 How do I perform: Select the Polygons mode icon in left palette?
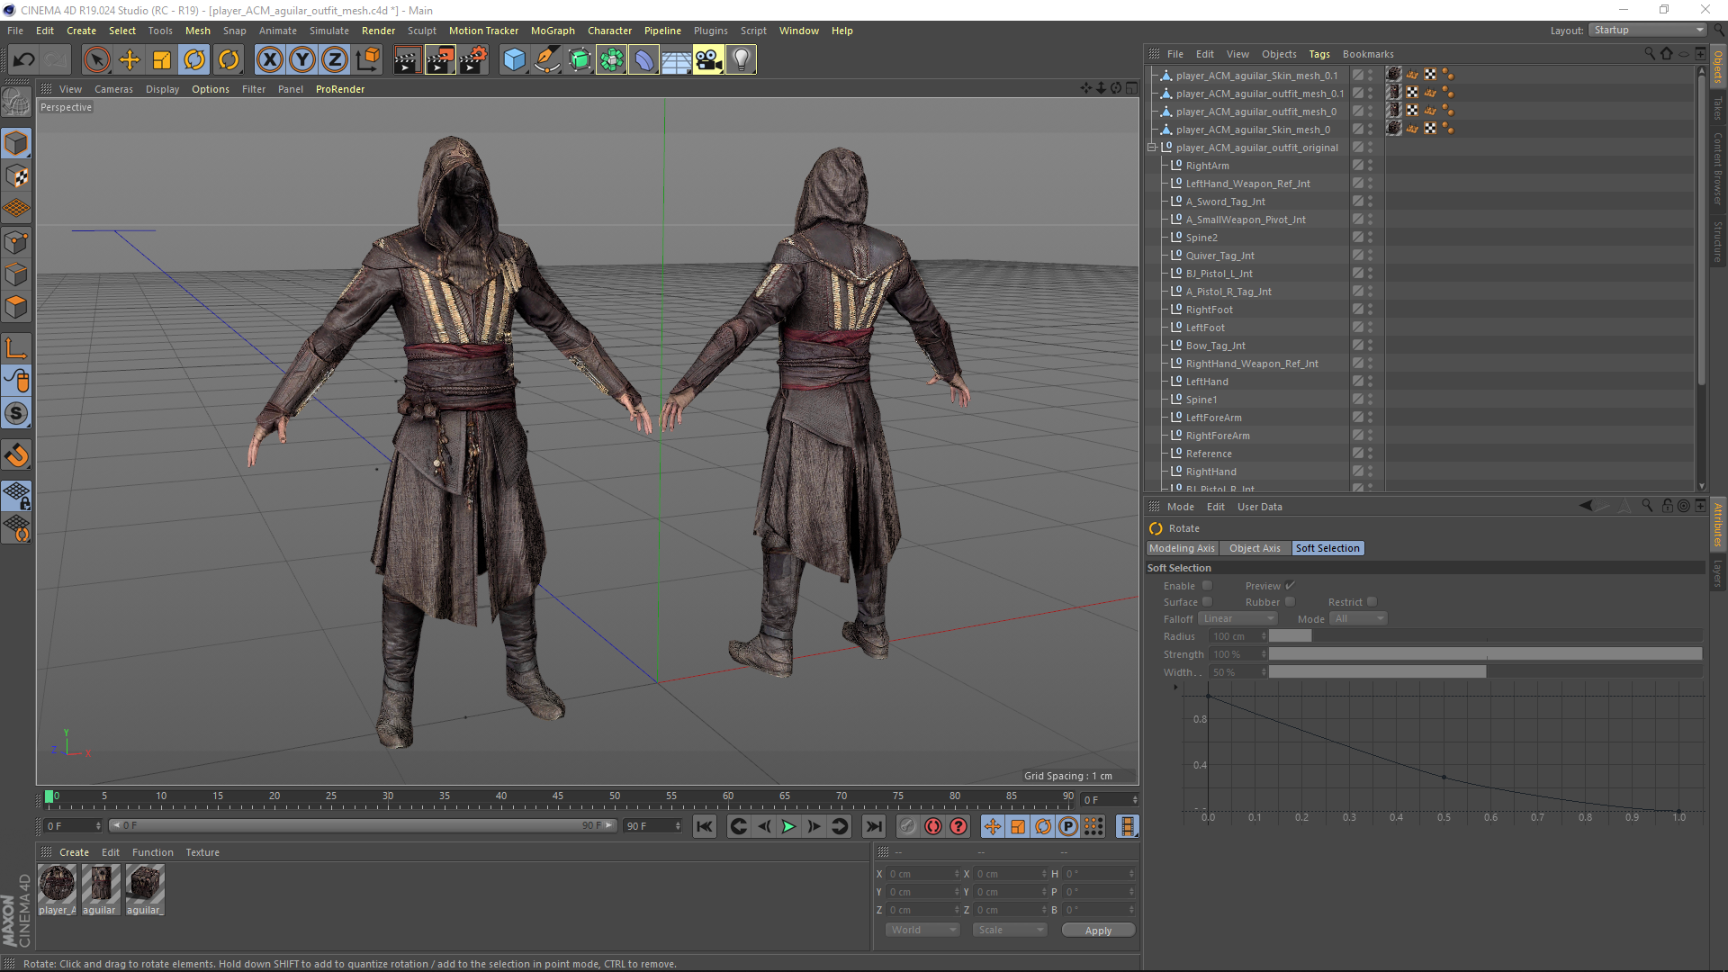(17, 307)
